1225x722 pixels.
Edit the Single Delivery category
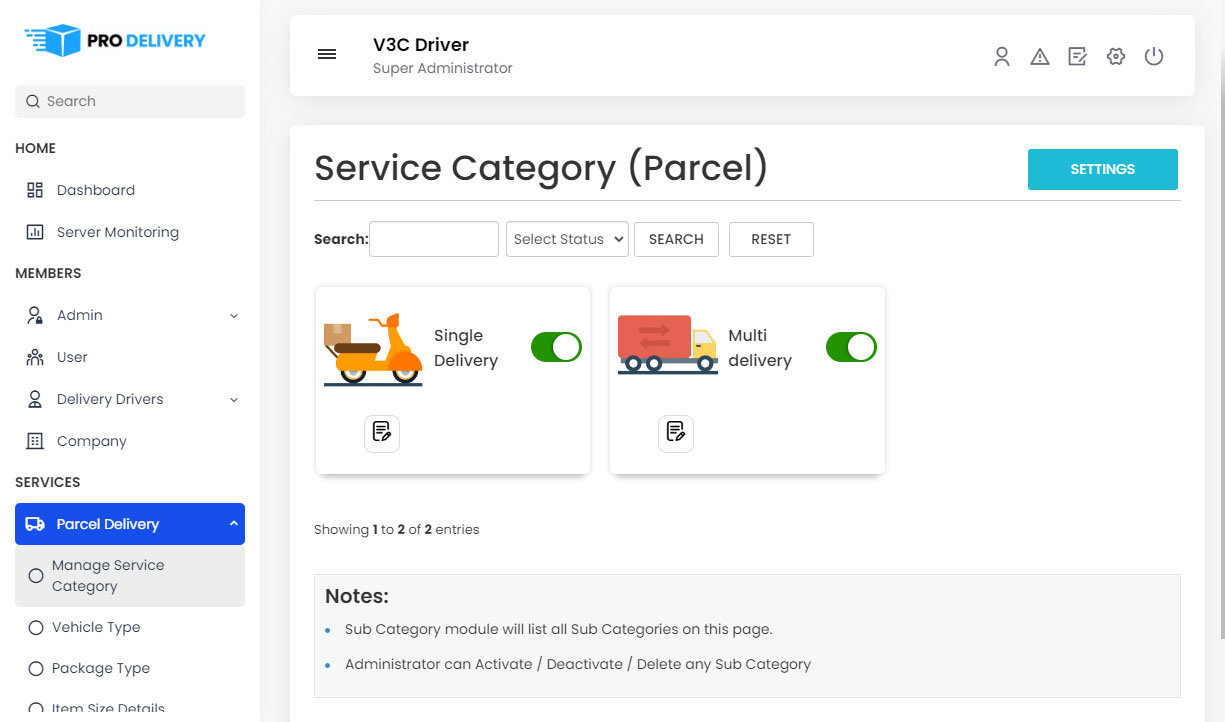[381, 433]
